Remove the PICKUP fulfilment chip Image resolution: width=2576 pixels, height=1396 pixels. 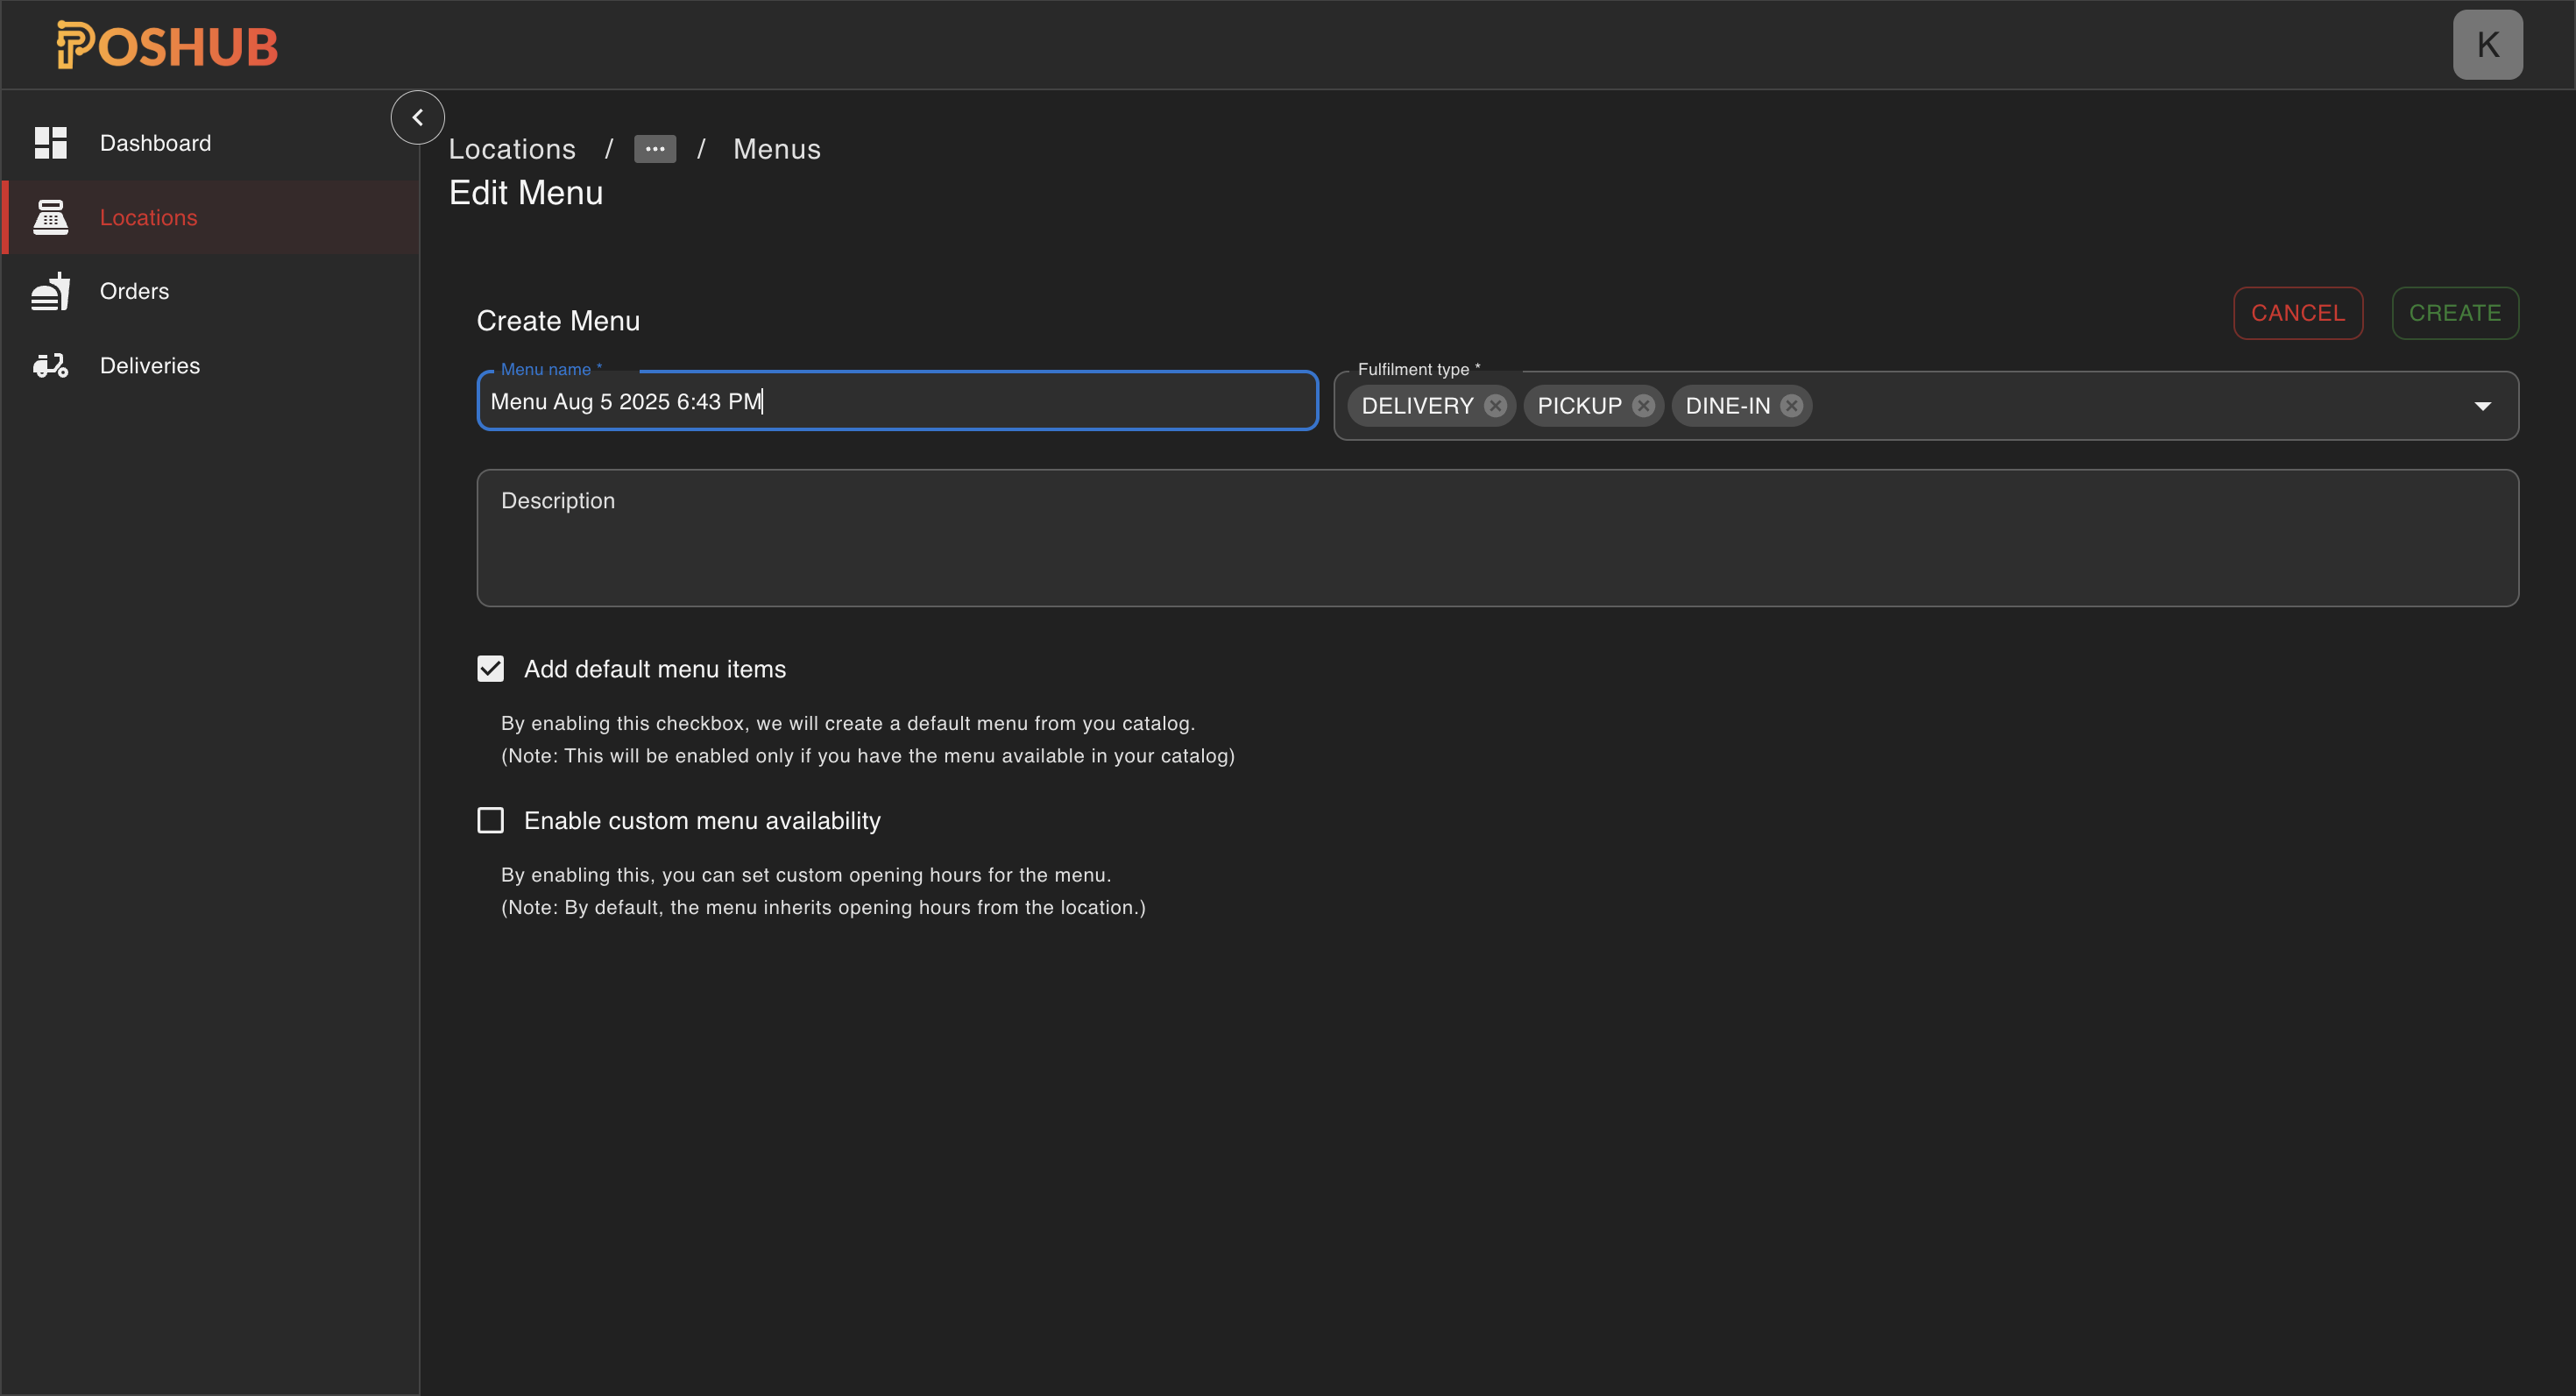point(1643,405)
